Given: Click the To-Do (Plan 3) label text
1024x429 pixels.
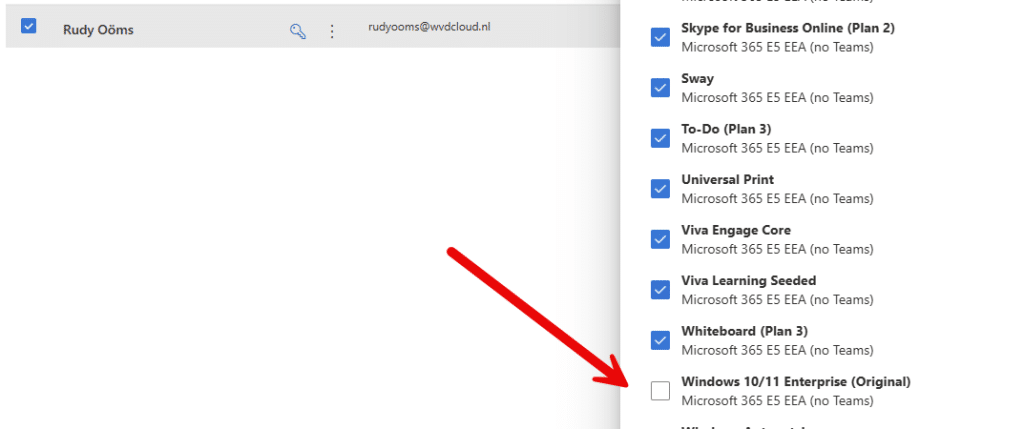Looking at the screenshot, I should coord(725,129).
